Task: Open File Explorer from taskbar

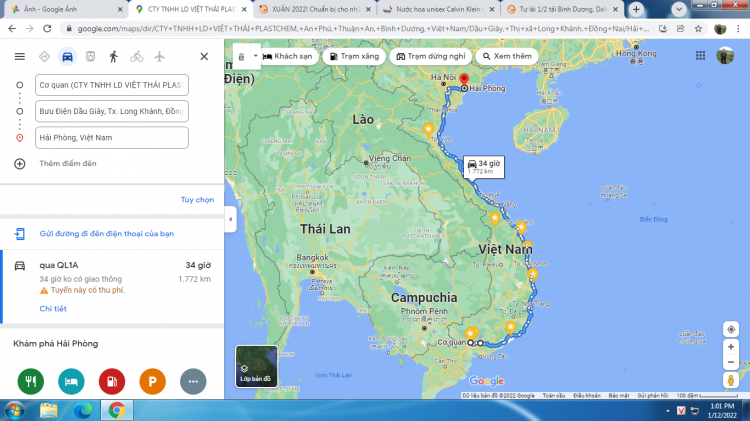Action: click(x=49, y=410)
